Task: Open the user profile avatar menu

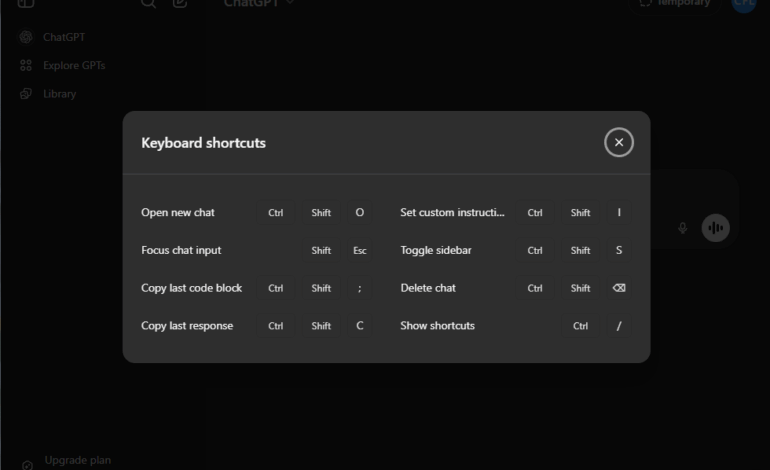Action: pyautogui.click(x=744, y=3)
